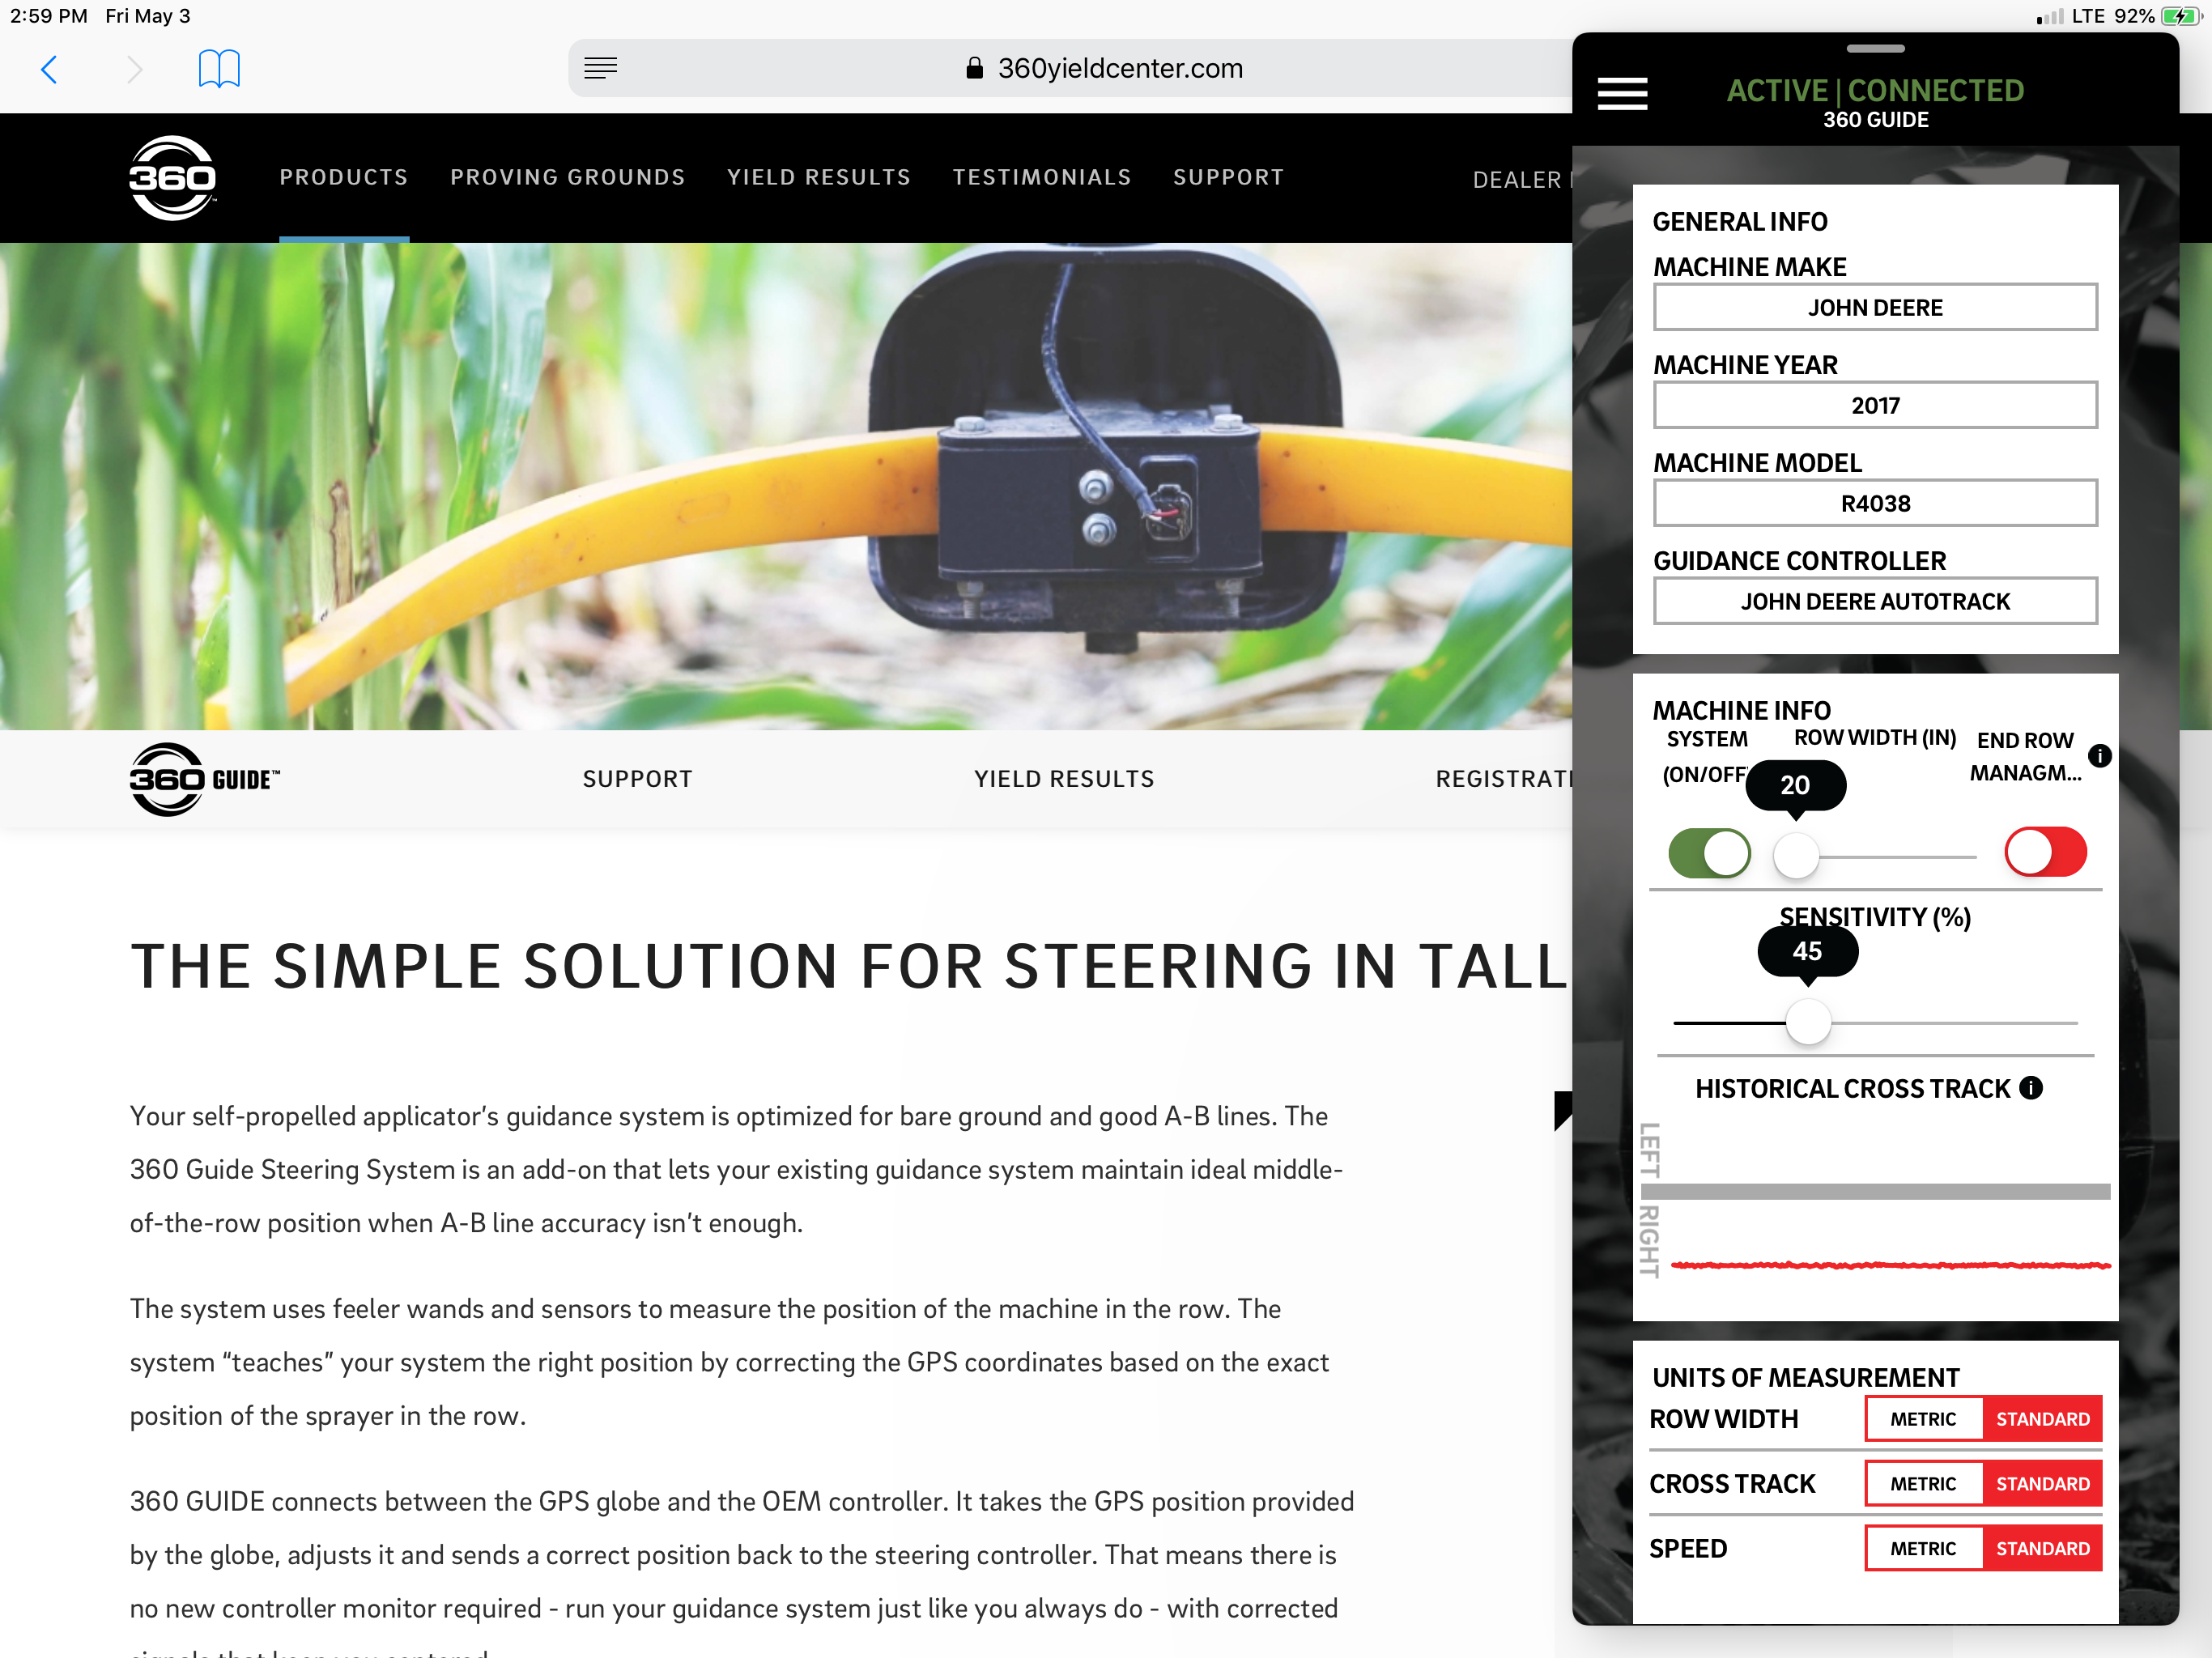Click the Row Width slider handle
The height and width of the screenshot is (1658, 2212).
1796,857
